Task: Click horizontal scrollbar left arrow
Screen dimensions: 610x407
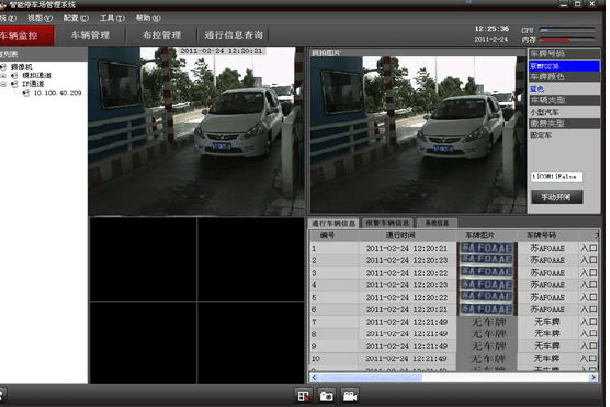Action: click(x=314, y=377)
